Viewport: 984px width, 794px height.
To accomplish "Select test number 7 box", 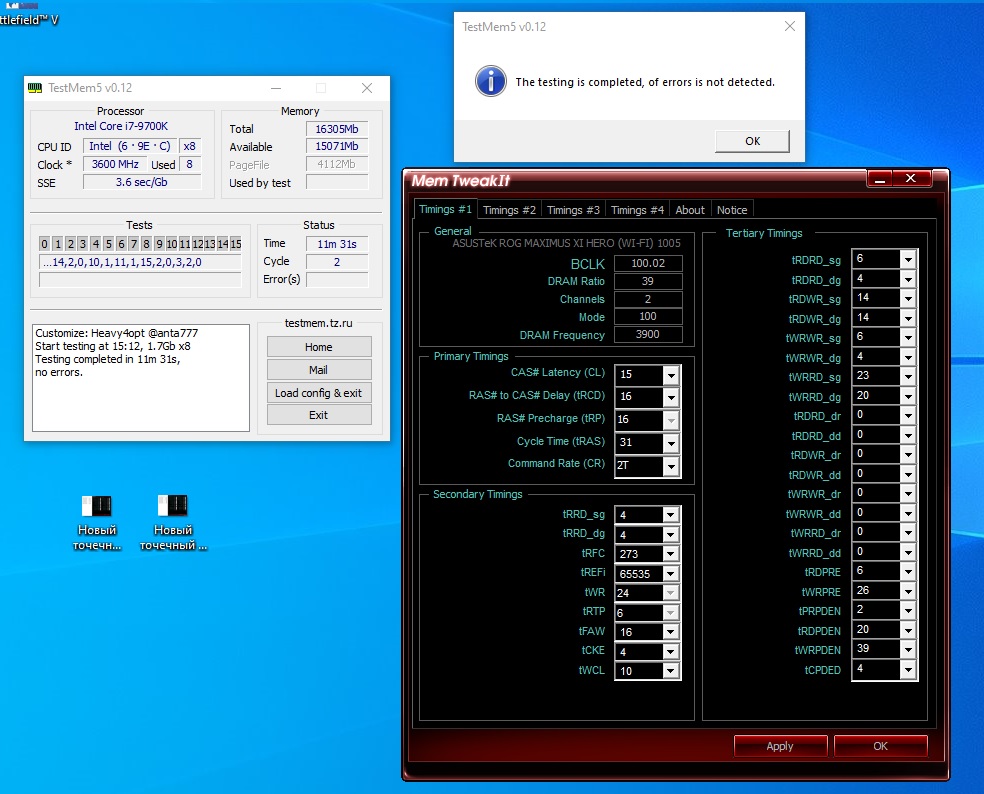I will tap(133, 244).
